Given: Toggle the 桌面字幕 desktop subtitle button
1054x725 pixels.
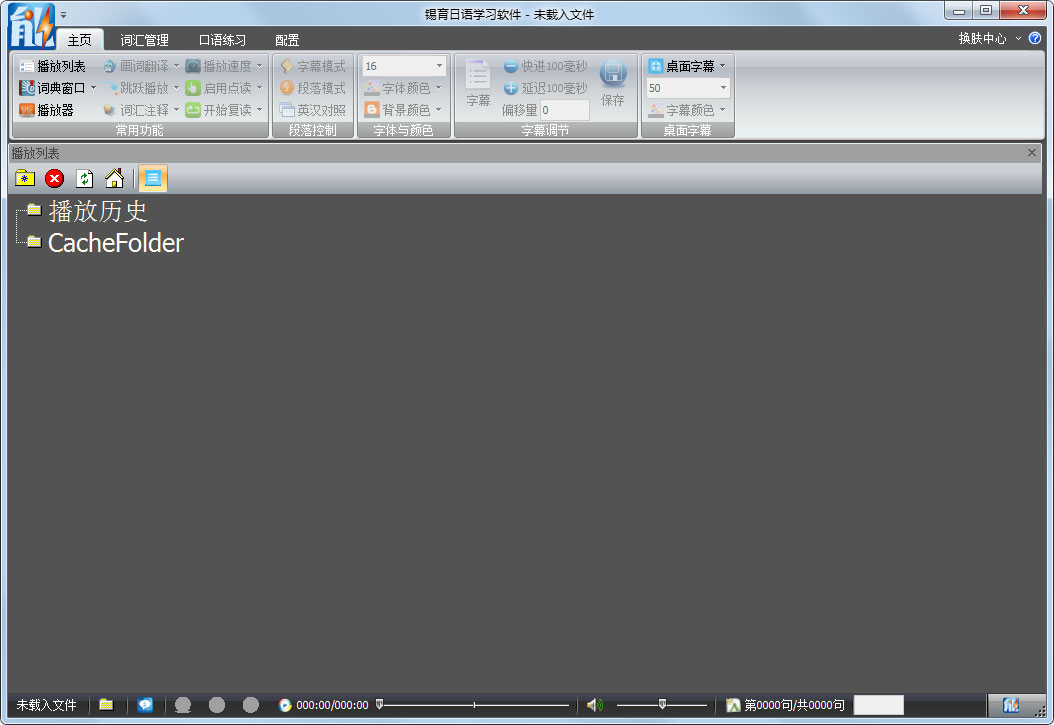Looking at the screenshot, I should 681,66.
